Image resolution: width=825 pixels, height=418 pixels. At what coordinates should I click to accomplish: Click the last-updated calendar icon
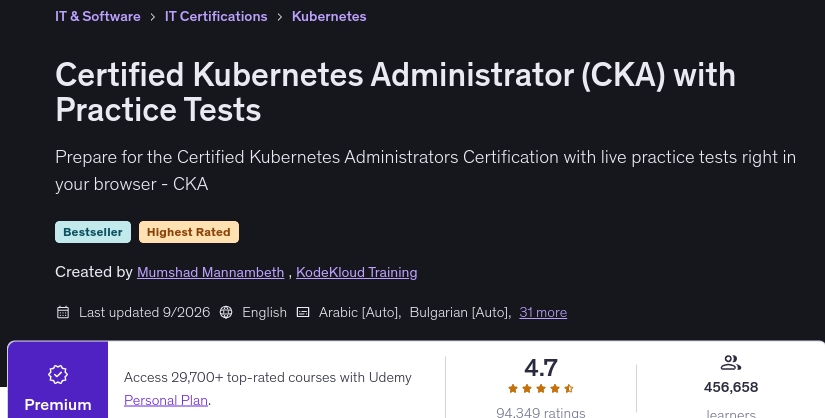pyautogui.click(x=63, y=312)
